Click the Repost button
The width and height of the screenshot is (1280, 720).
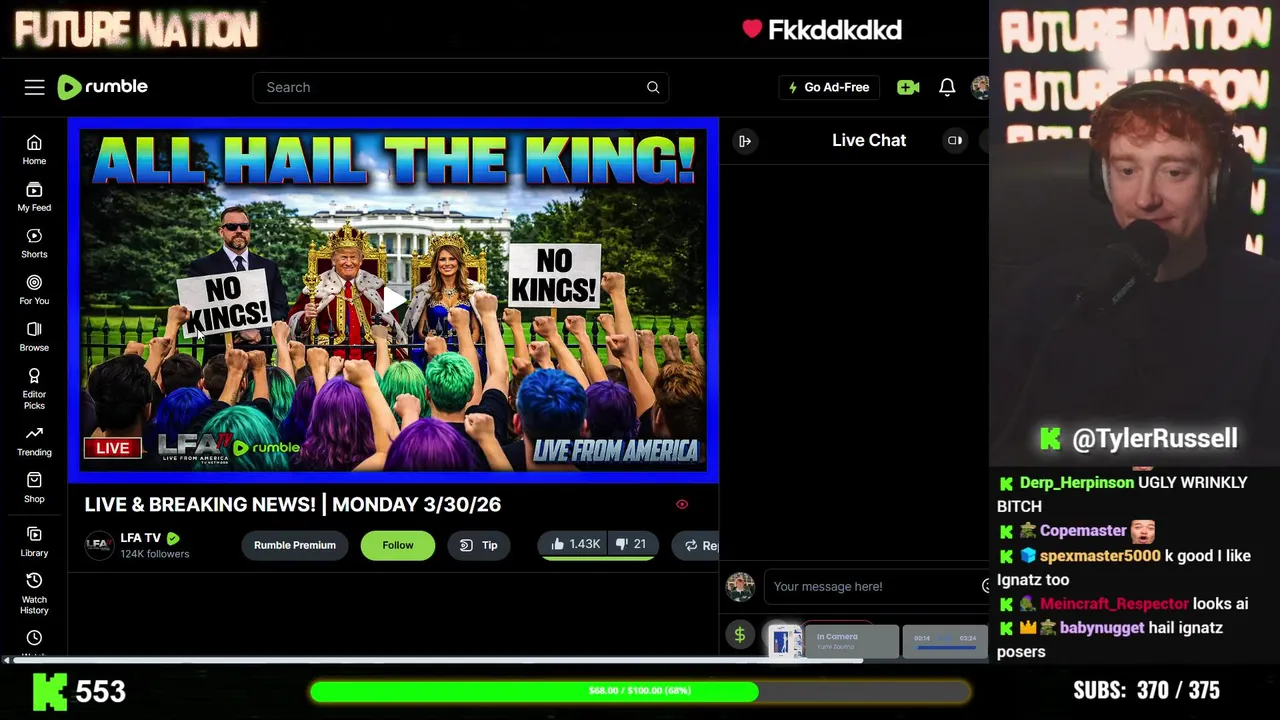tap(695, 545)
